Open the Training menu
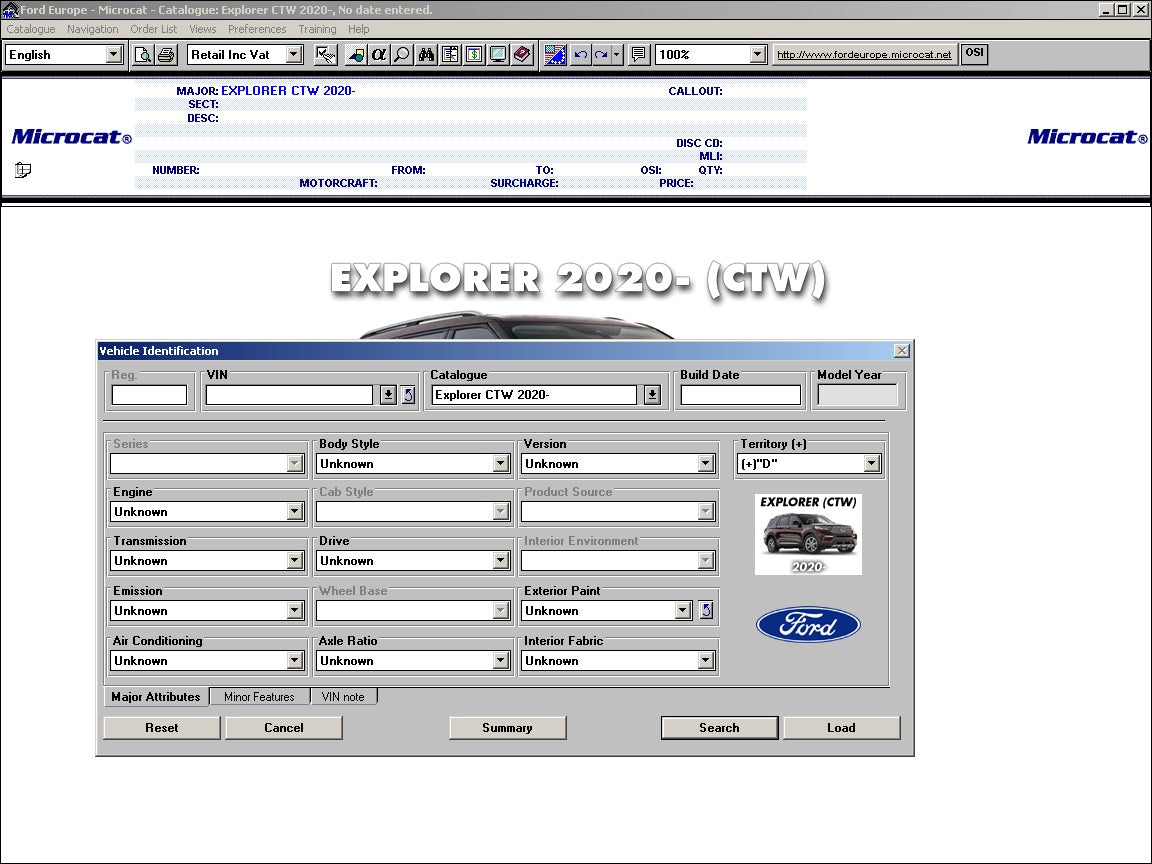 [x=317, y=29]
